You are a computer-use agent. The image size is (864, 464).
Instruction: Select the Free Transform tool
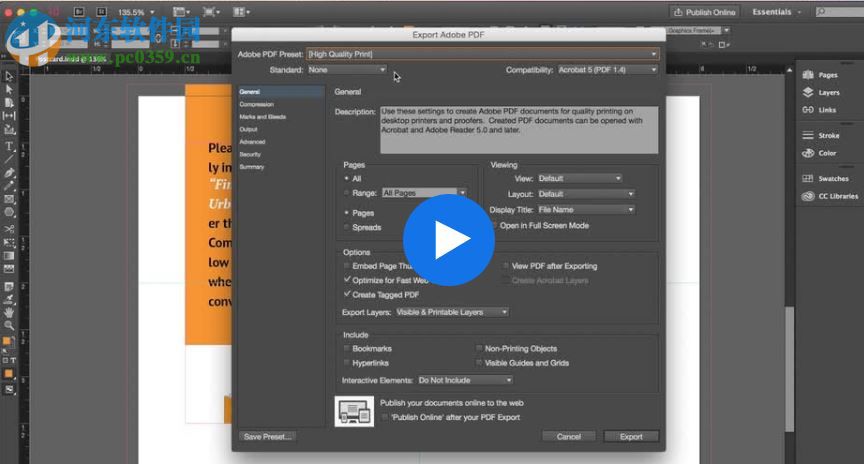coord(9,242)
